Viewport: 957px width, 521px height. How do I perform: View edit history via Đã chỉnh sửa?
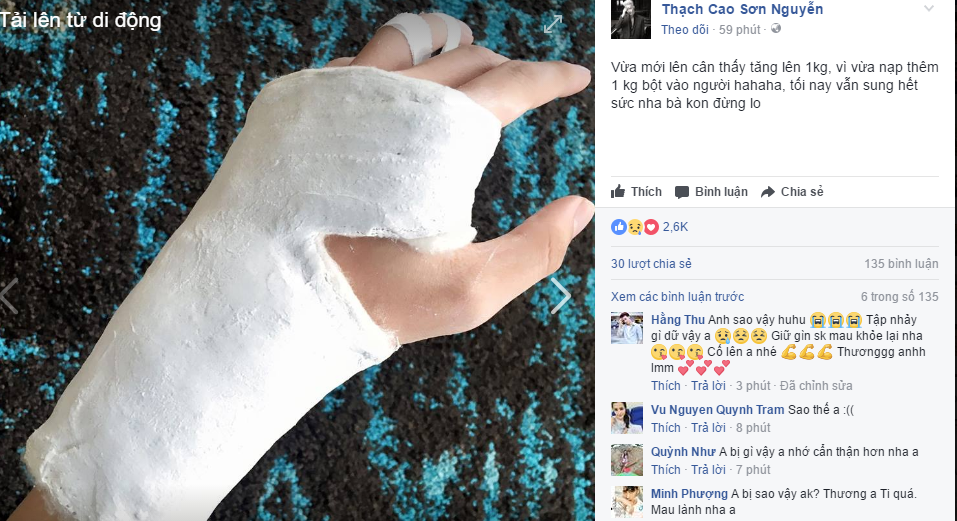coord(816,386)
